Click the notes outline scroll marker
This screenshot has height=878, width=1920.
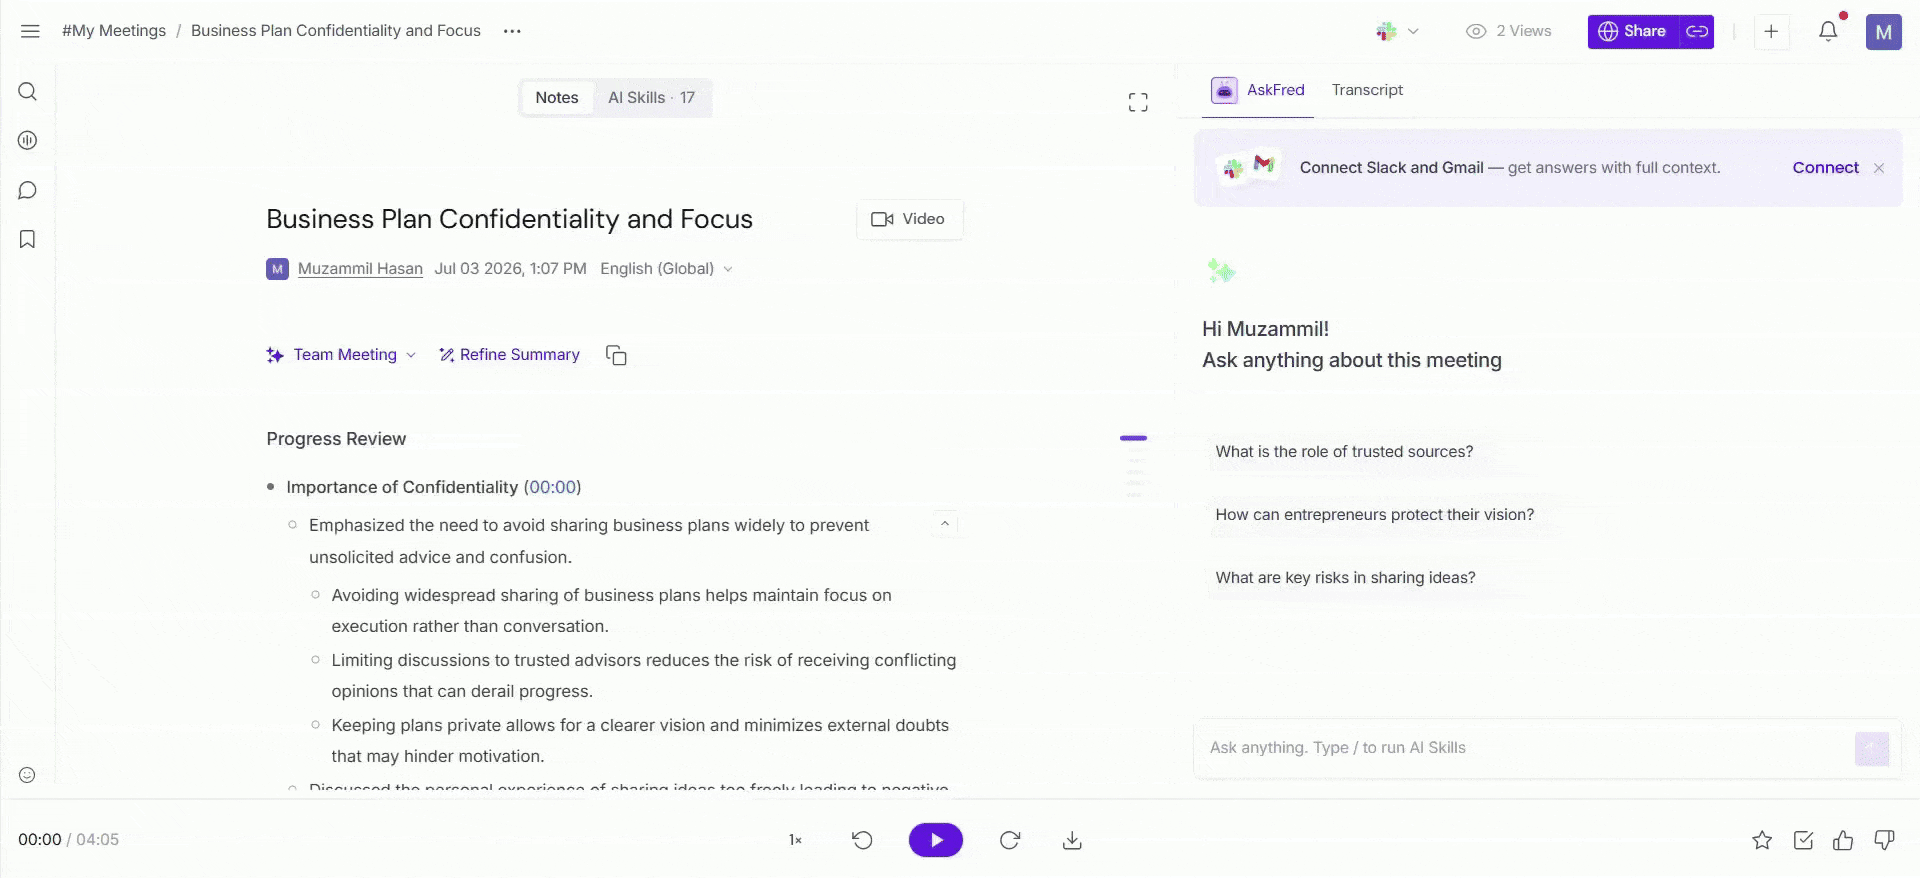pos(1133,438)
